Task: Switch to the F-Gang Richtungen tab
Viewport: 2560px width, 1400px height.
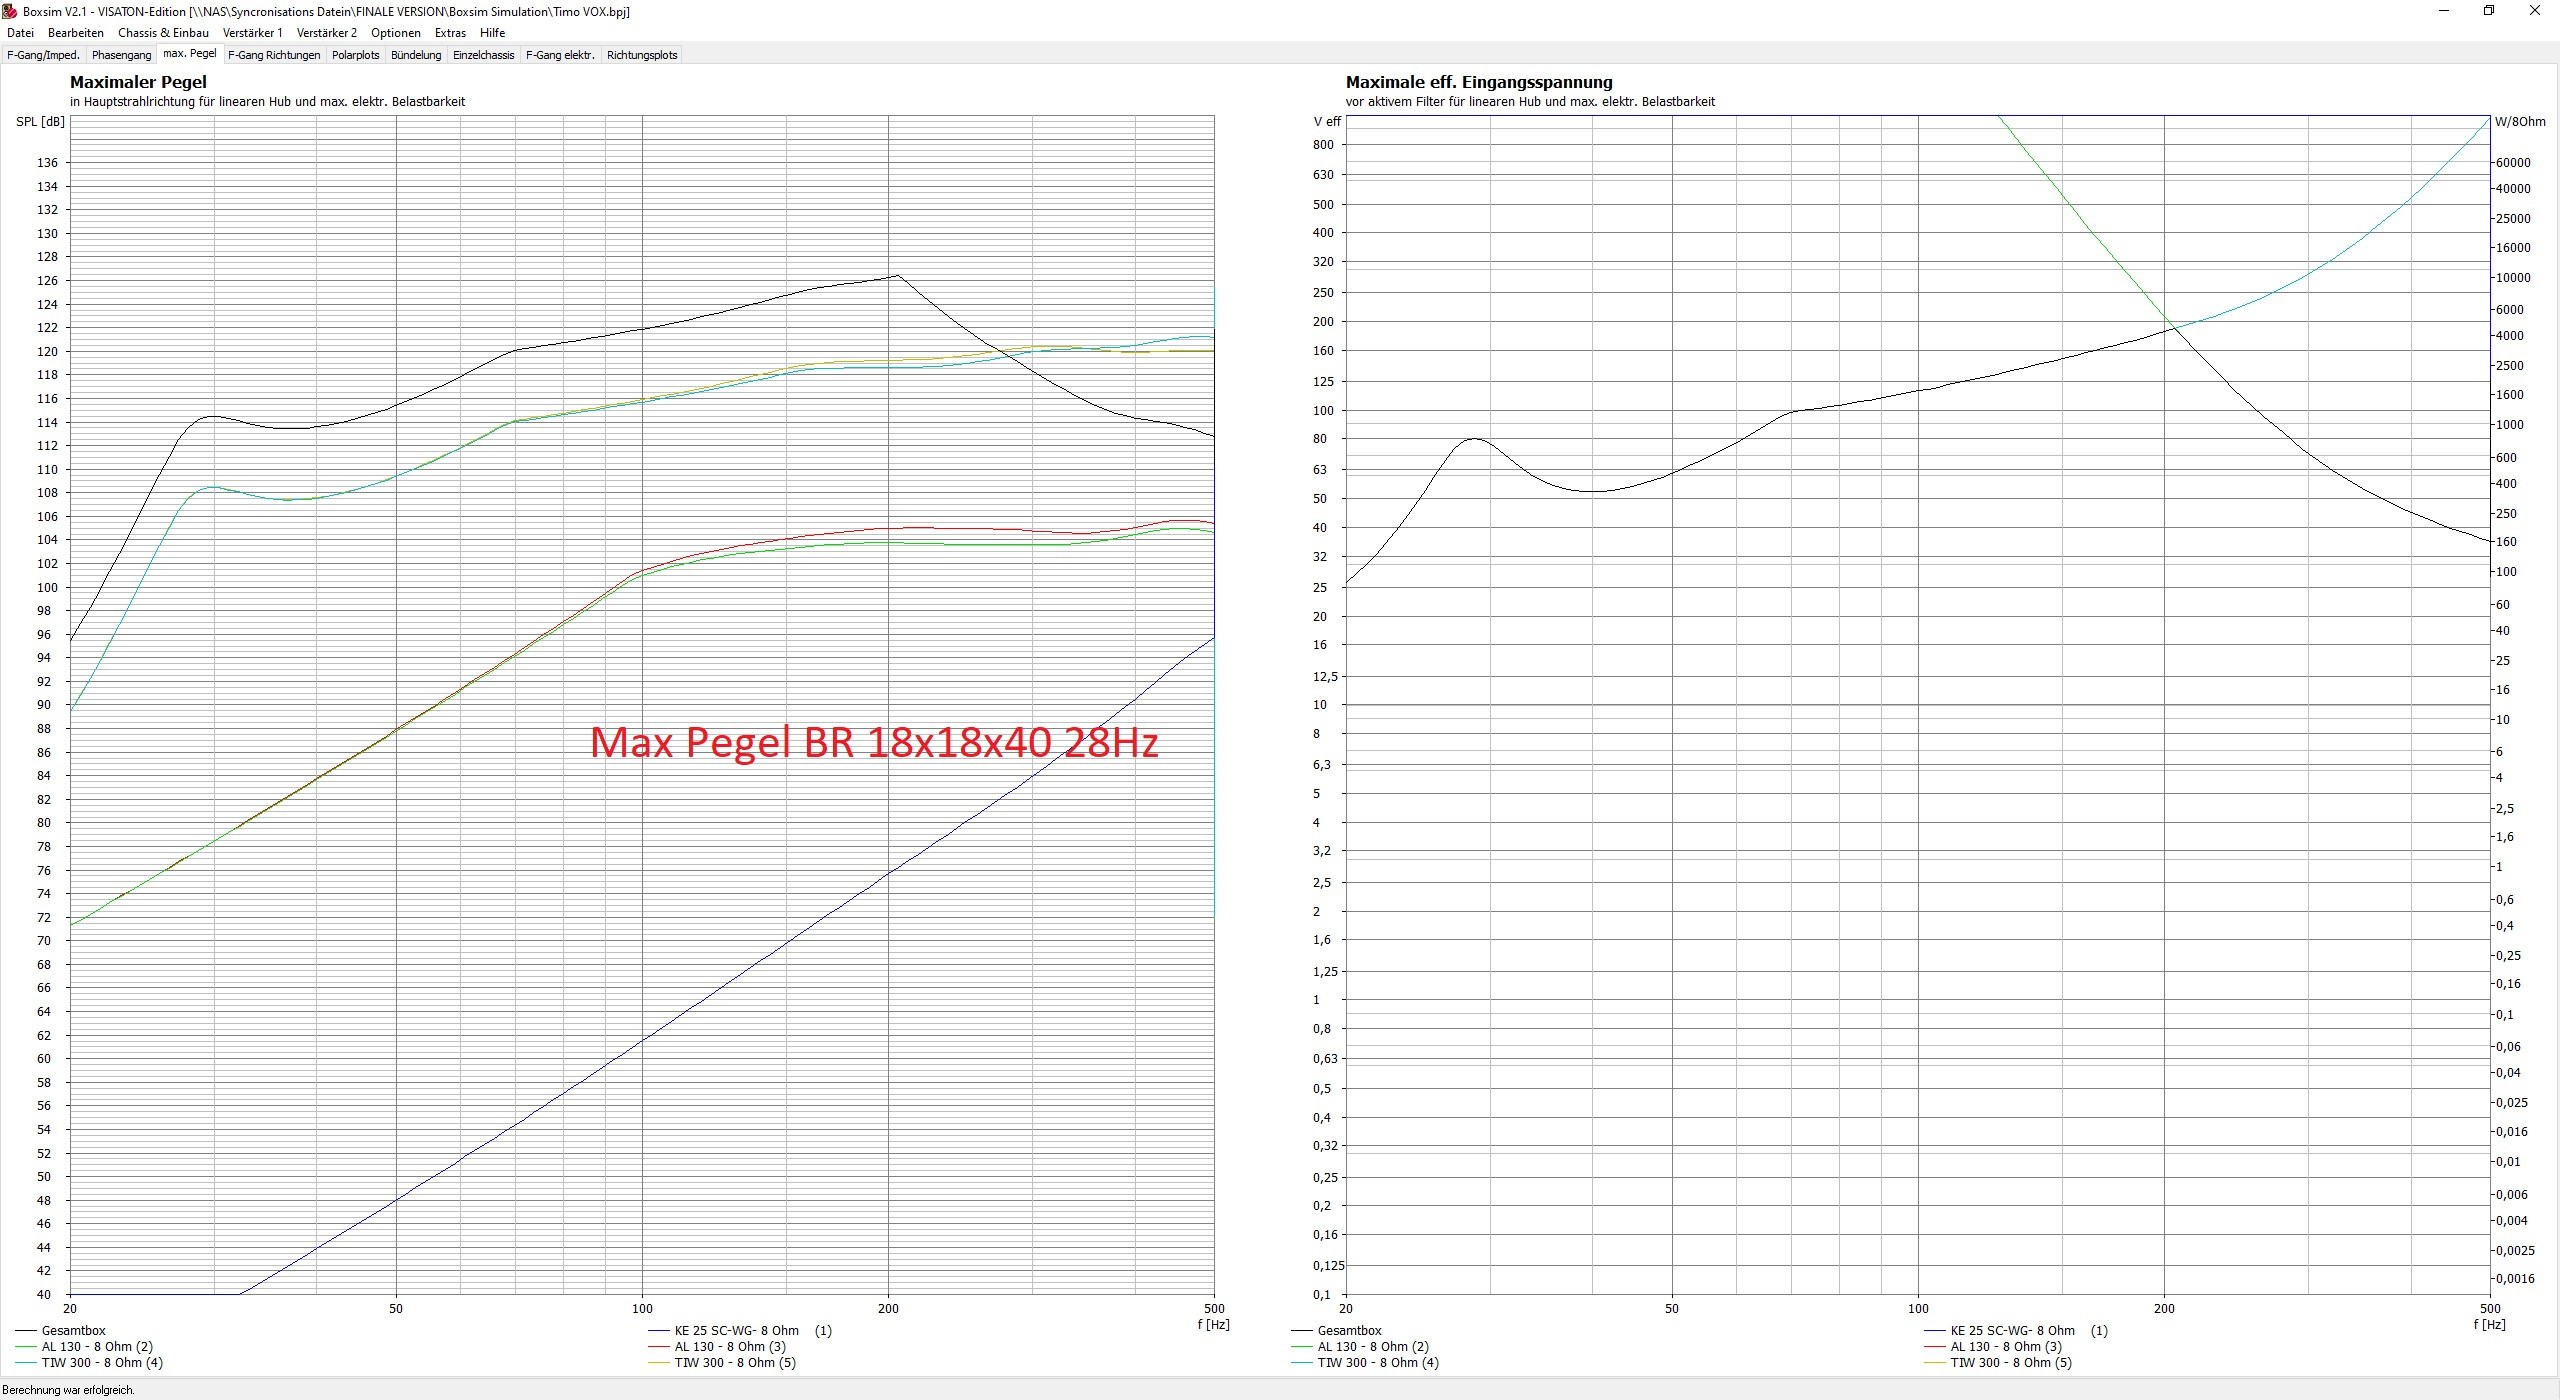Action: click(274, 55)
